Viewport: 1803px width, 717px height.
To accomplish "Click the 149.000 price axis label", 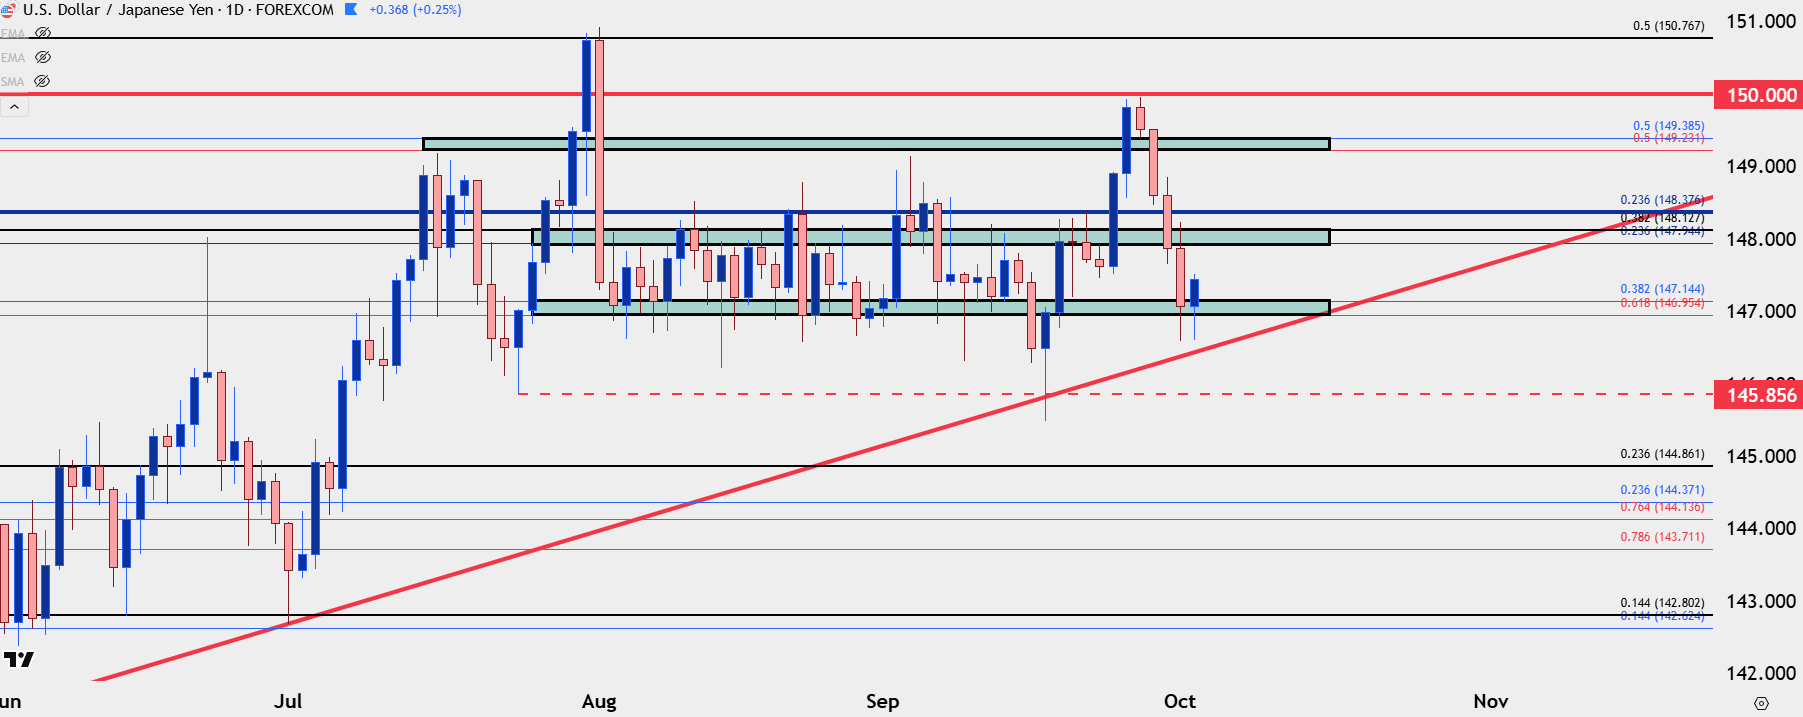I will point(1761,166).
